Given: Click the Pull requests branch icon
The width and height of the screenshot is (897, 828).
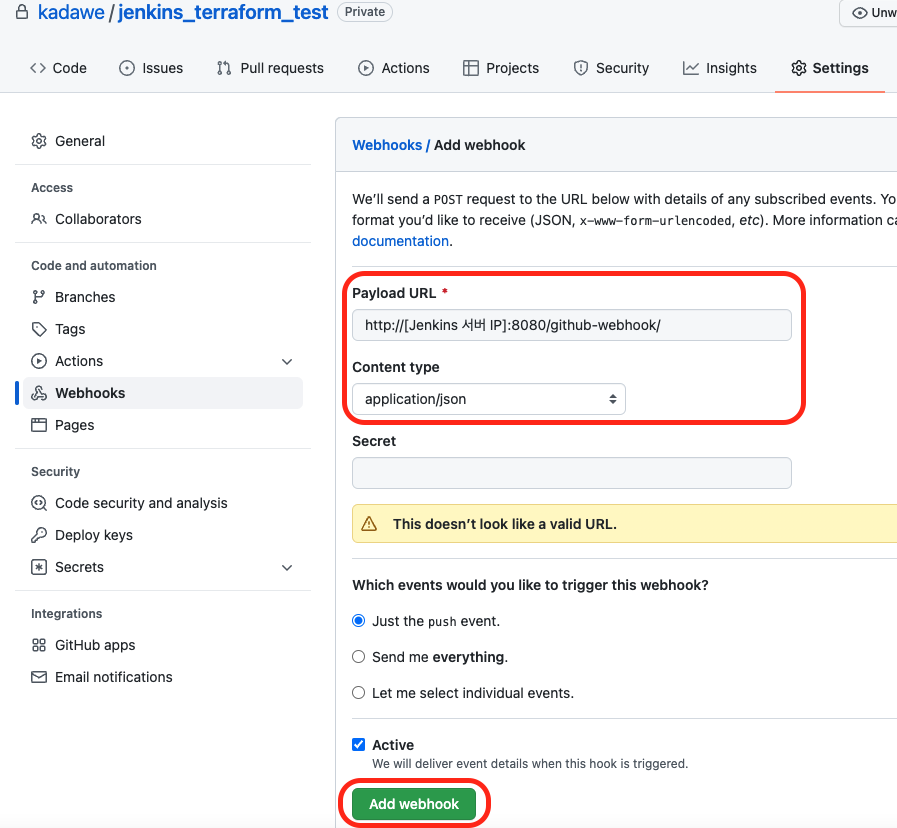Looking at the screenshot, I should (224, 68).
